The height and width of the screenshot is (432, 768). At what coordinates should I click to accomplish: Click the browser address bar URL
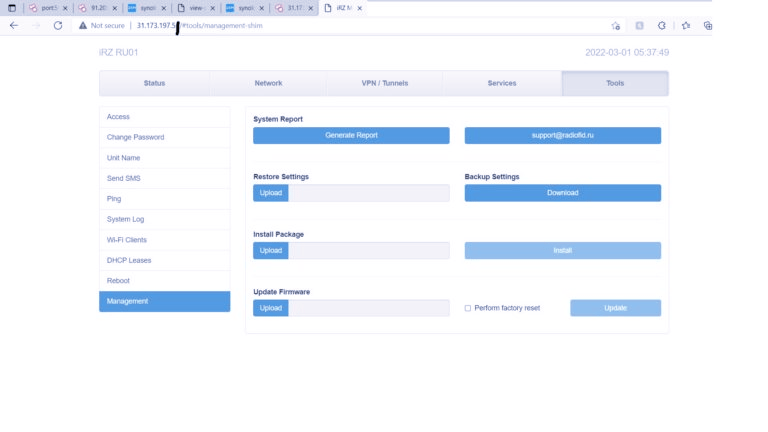tap(230, 25)
